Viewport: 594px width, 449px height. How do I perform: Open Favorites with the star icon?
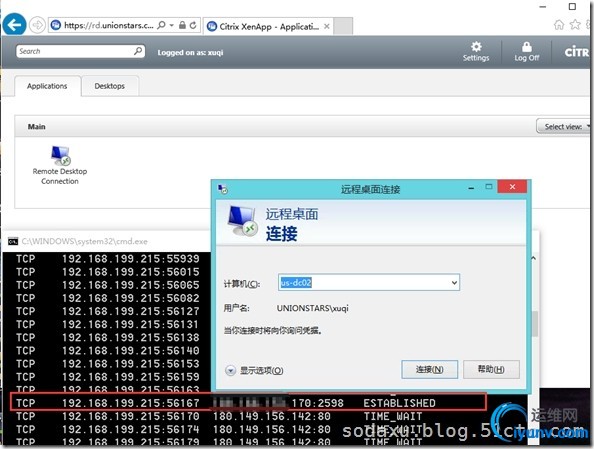[575, 25]
